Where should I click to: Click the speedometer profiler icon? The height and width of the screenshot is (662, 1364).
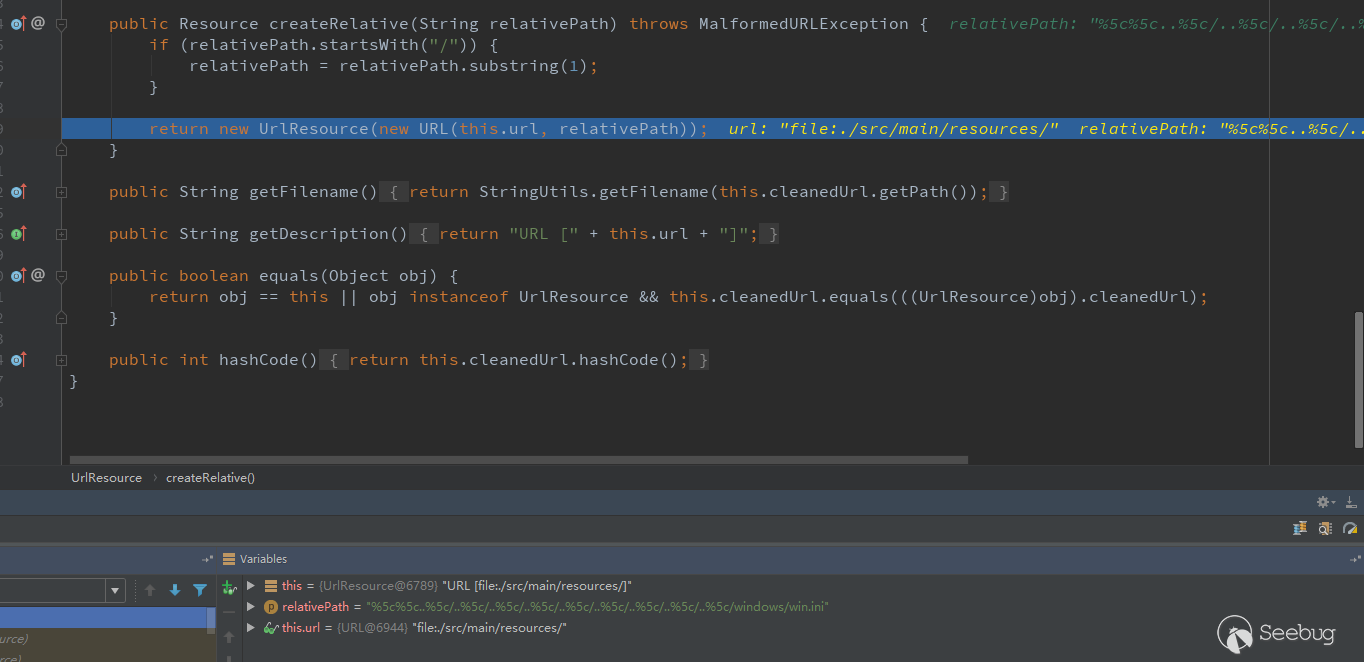pos(1350,528)
